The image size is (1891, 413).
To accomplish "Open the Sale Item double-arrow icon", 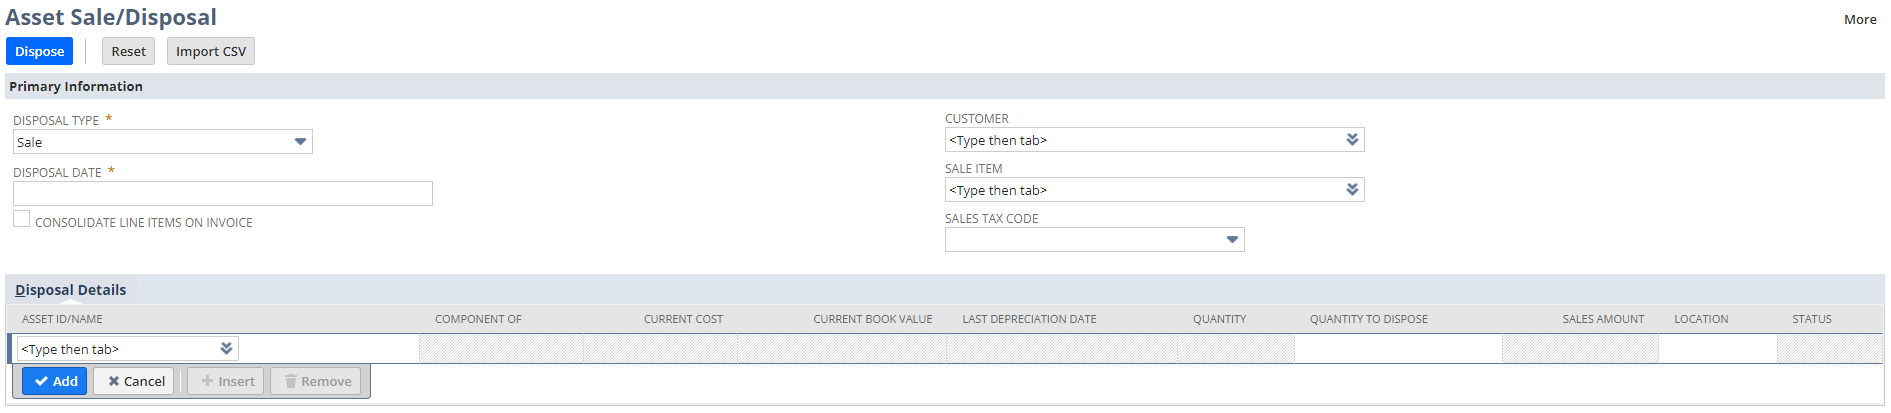I will coord(1352,190).
